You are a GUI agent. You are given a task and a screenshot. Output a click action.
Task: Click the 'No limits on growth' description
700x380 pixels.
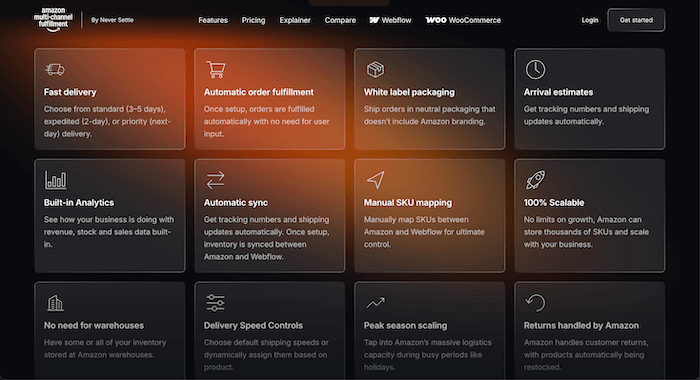(586, 232)
